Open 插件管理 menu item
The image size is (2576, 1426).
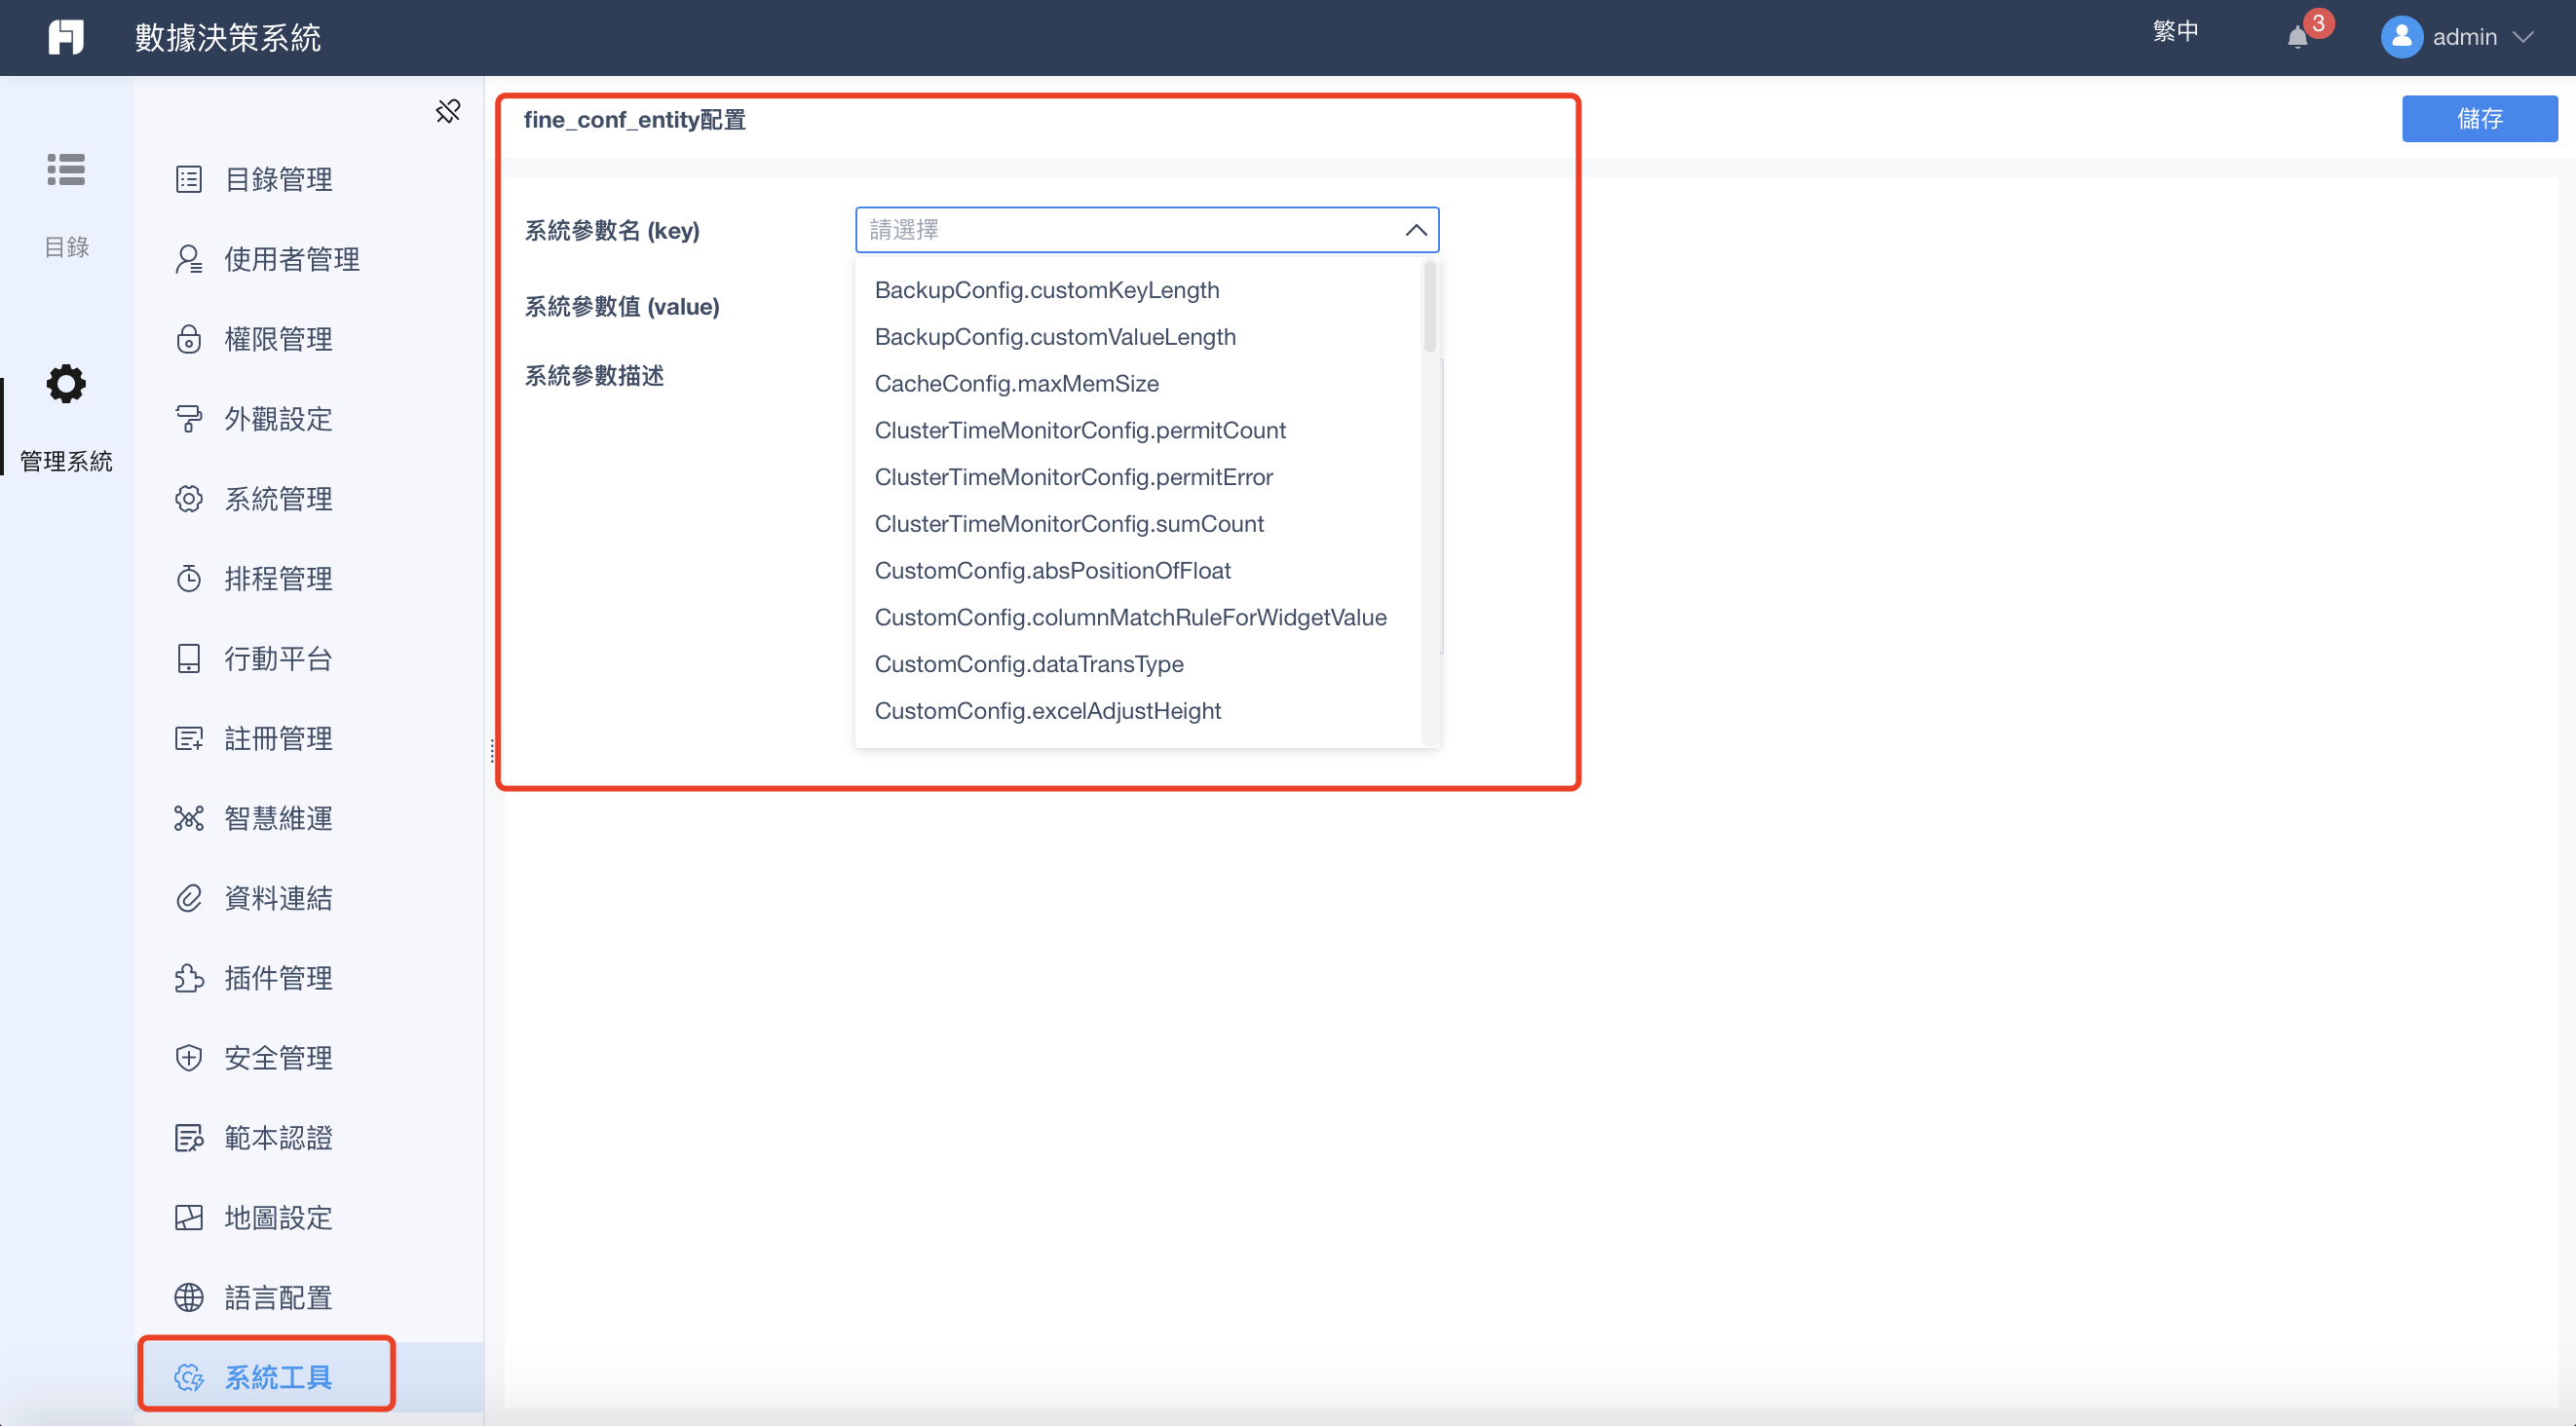pyautogui.click(x=309, y=978)
